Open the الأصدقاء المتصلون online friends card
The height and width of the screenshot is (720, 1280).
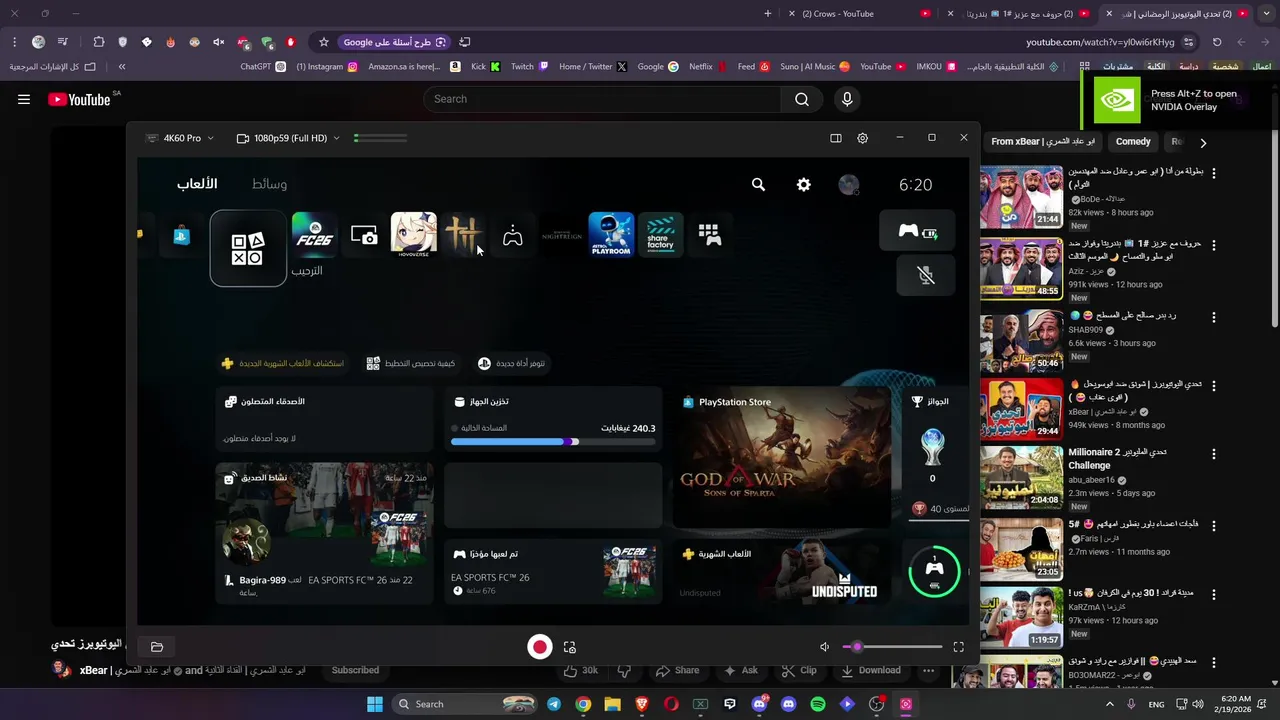[324, 420]
